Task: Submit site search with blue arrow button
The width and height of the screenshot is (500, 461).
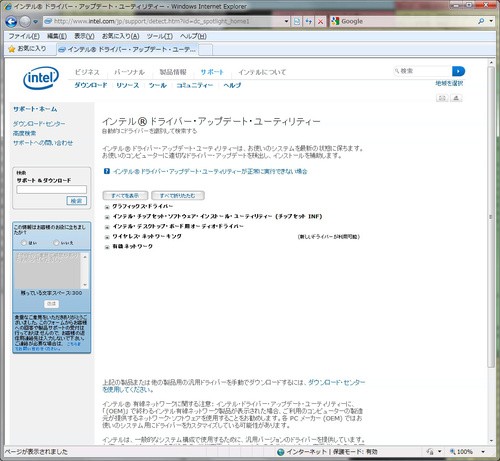Action: click(458, 71)
